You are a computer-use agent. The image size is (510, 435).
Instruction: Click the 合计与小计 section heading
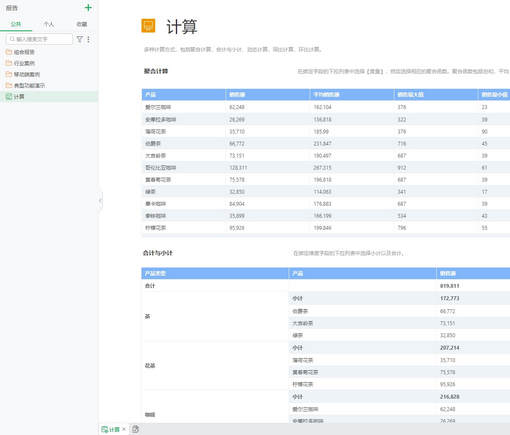point(158,253)
